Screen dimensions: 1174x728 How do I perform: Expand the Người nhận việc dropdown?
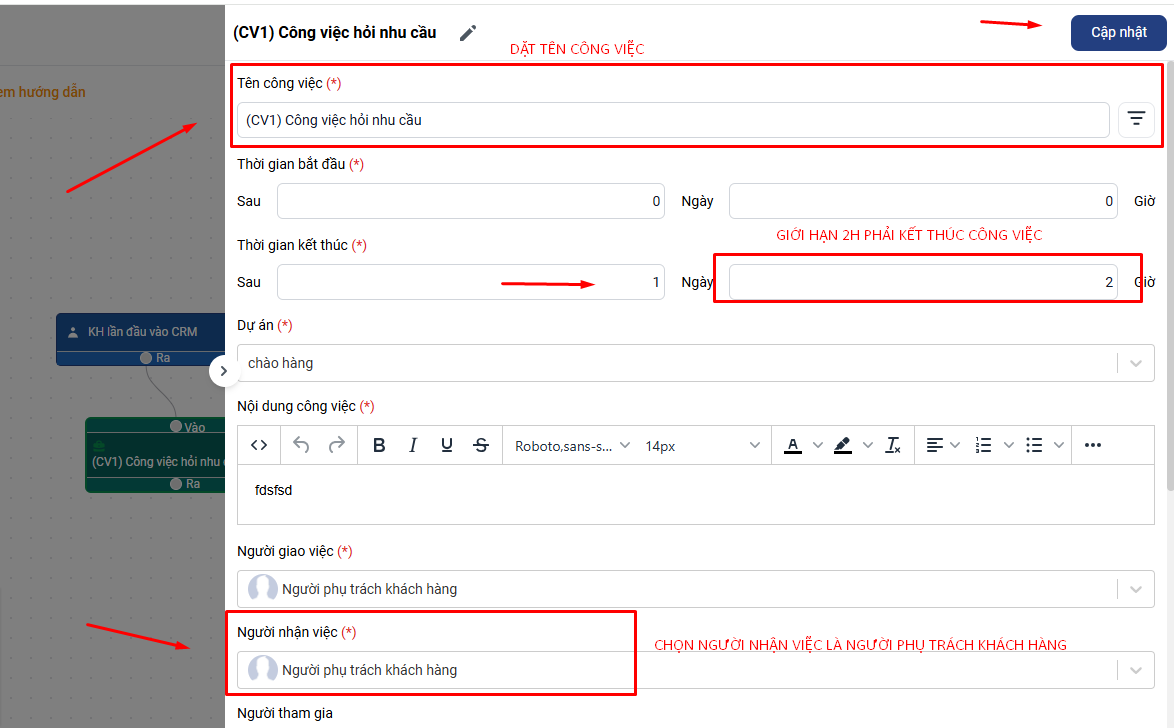[1136, 670]
